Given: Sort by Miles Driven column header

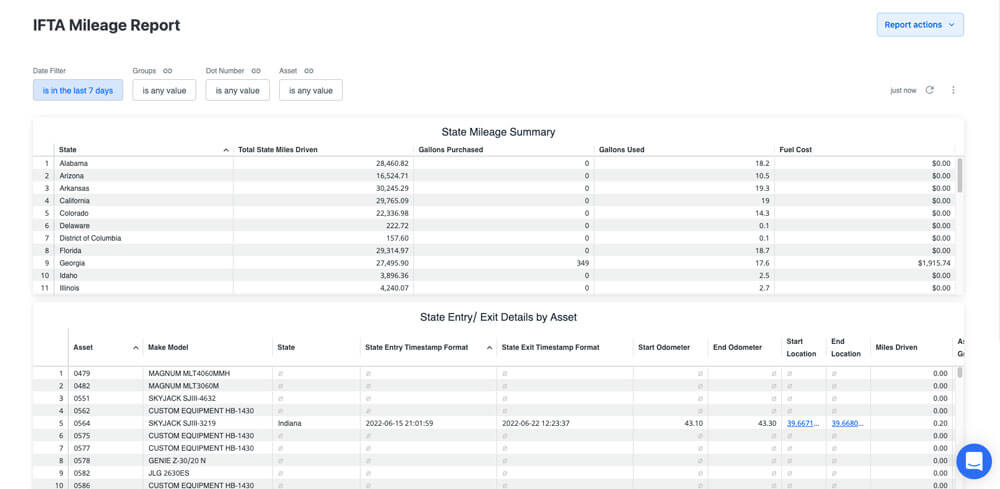Looking at the screenshot, I should click(896, 347).
